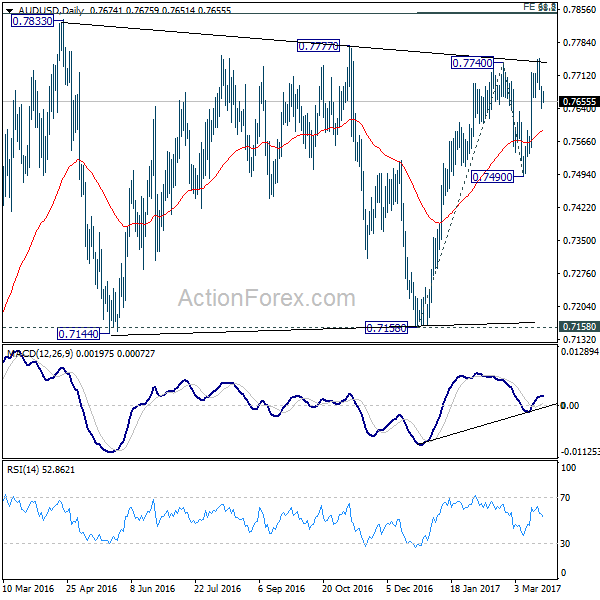Click the 0.74900 low price label

coord(492,177)
